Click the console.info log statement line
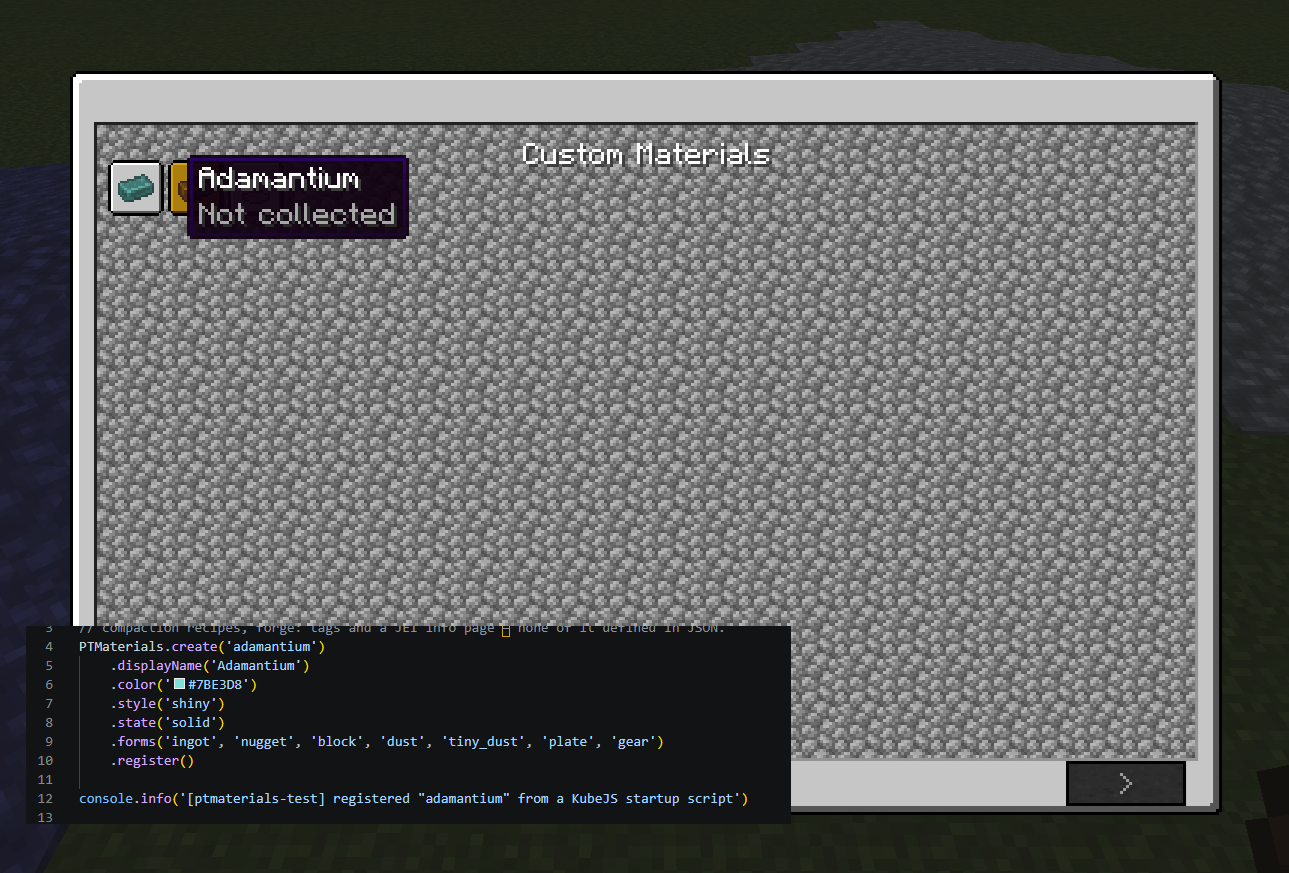 tap(413, 799)
